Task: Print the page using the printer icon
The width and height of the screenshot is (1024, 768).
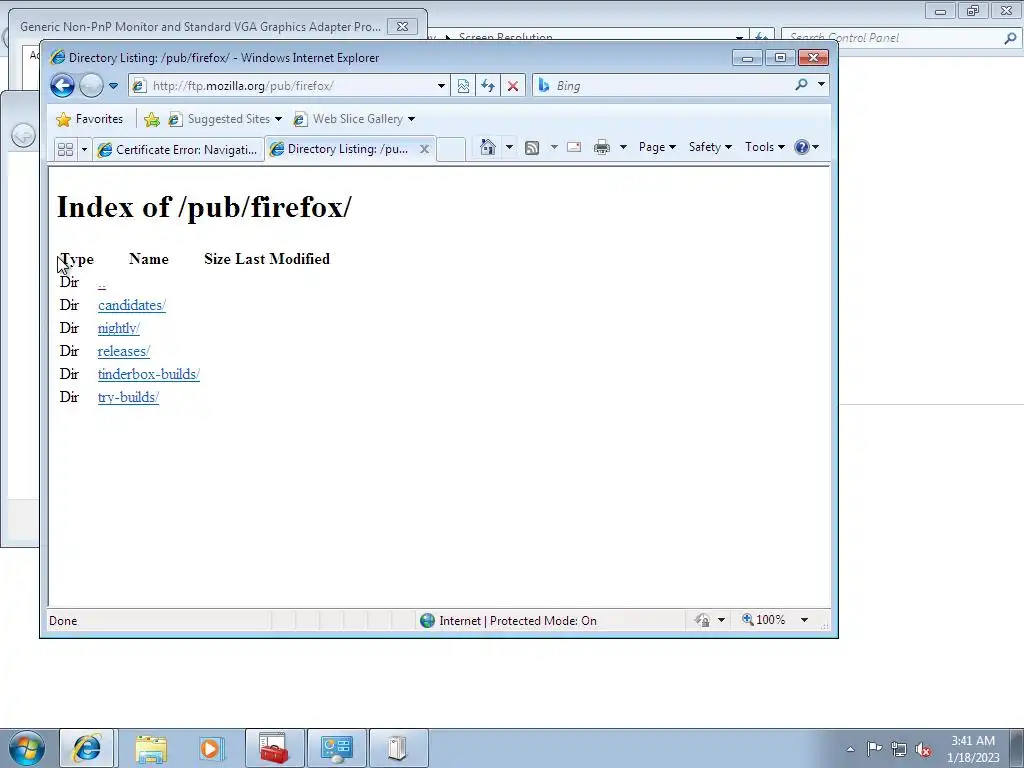Action: point(601,147)
